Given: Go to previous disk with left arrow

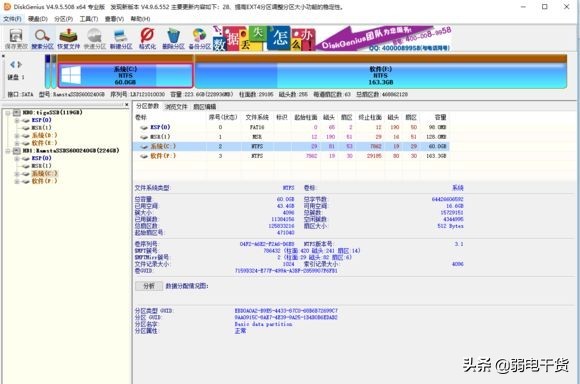Looking at the screenshot, I should tap(13, 64).
